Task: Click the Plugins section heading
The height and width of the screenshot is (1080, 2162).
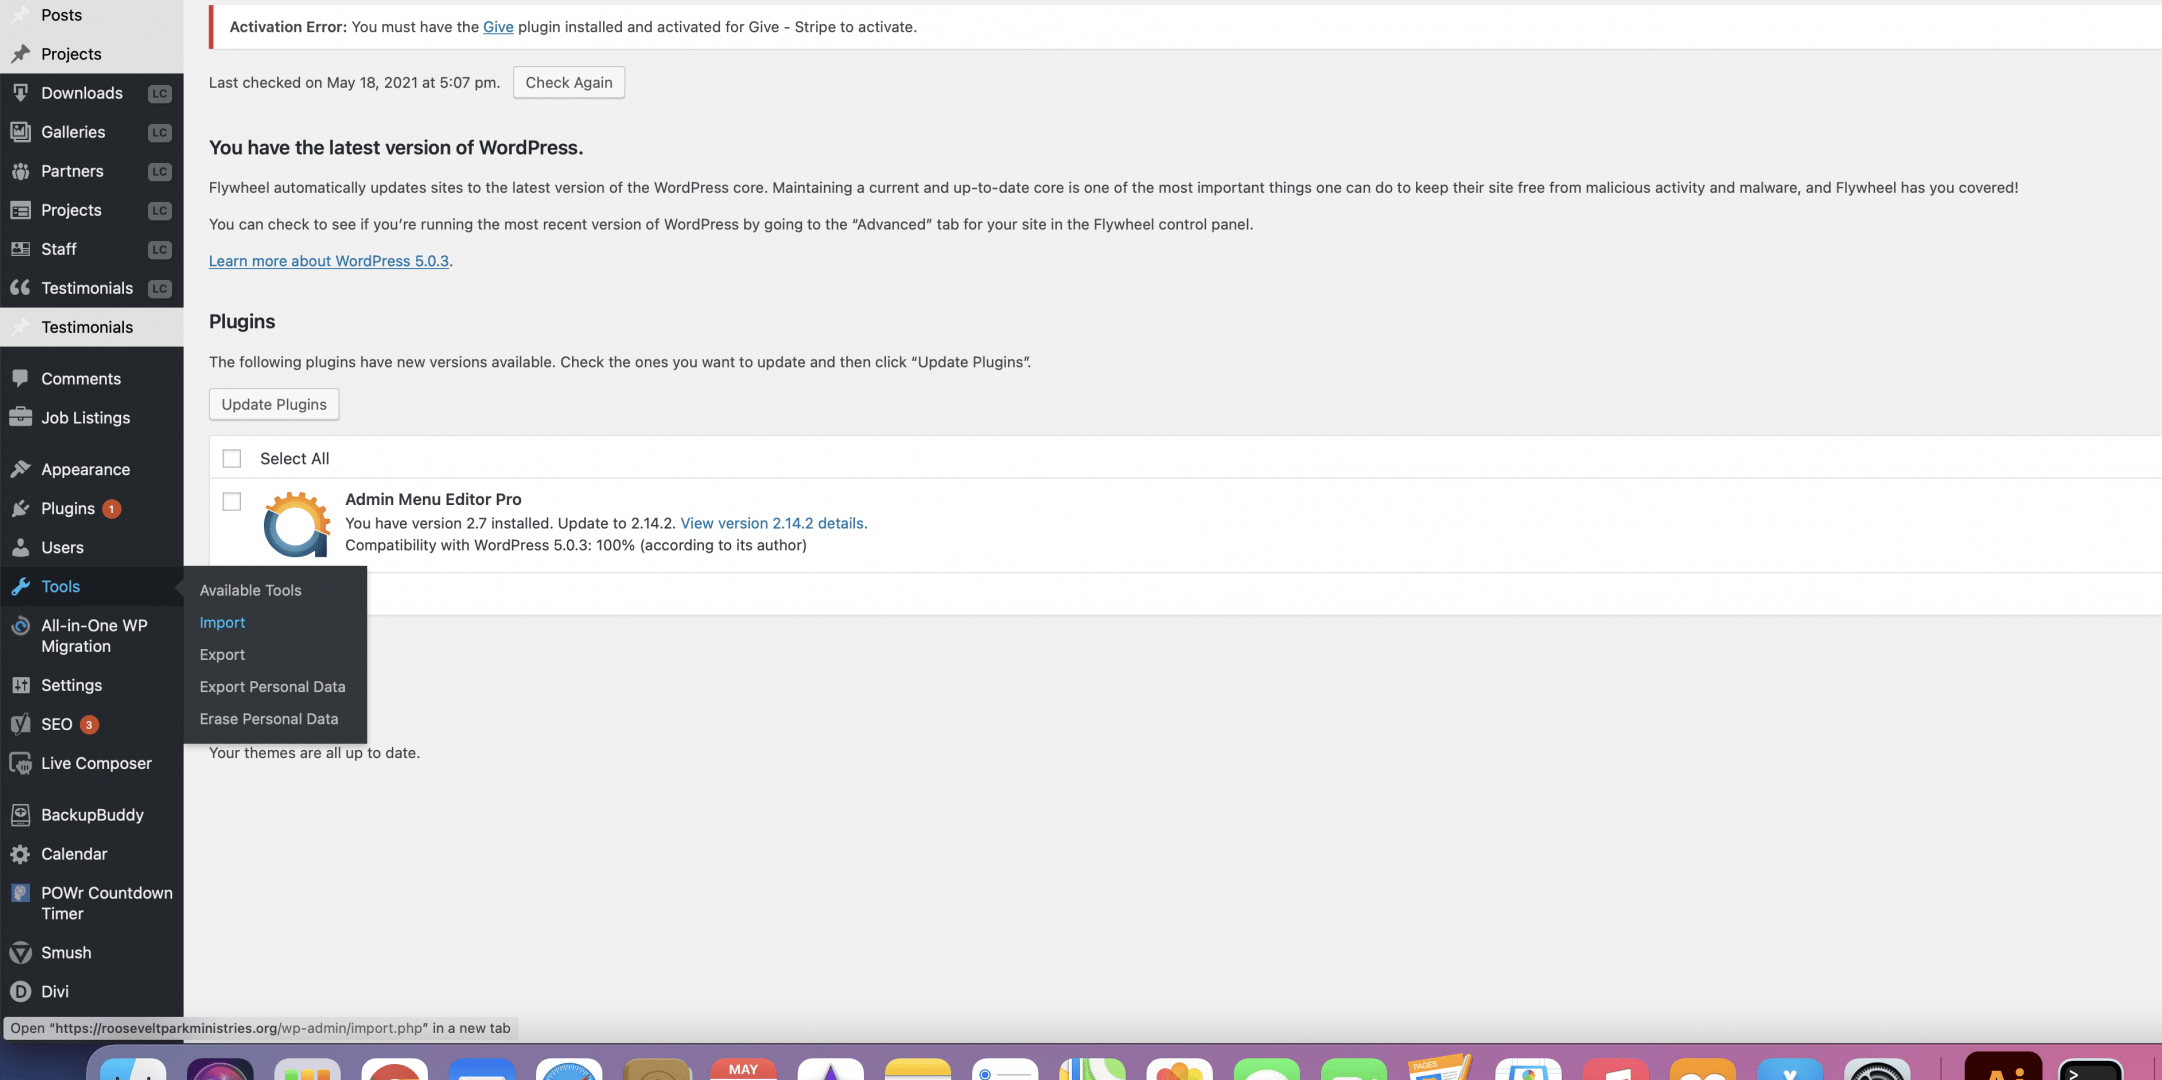Action: click(x=242, y=322)
